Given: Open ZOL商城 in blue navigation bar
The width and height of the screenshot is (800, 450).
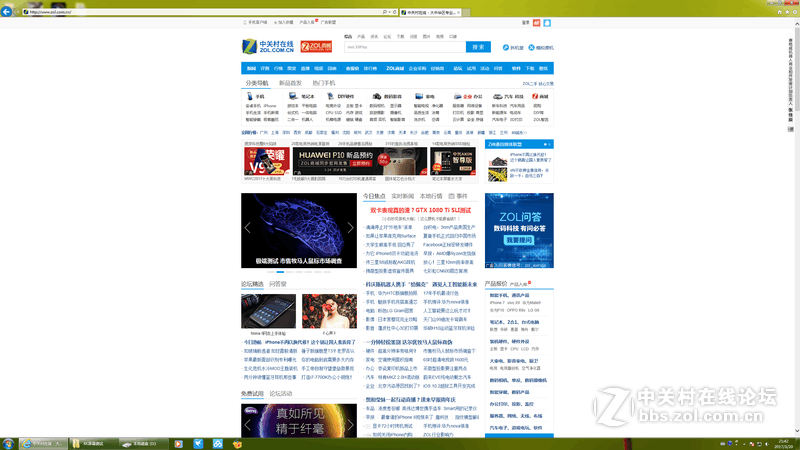Looking at the screenshot, I should coord(395,68).
